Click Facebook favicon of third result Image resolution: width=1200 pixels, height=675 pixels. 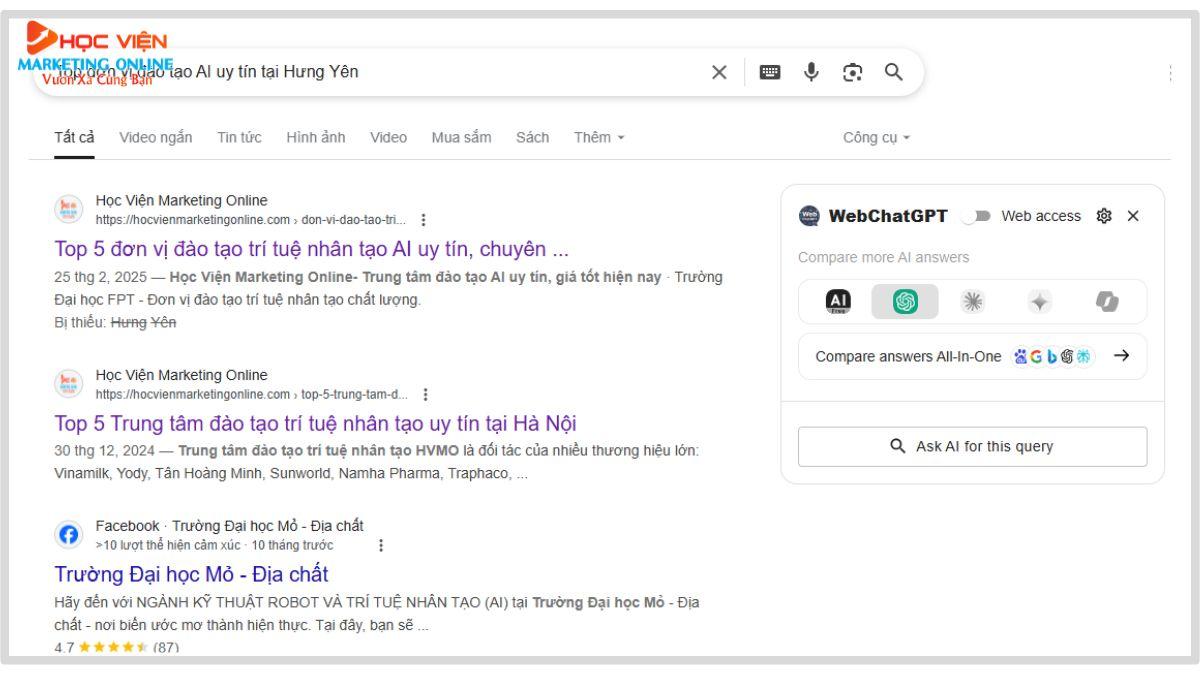69,535
